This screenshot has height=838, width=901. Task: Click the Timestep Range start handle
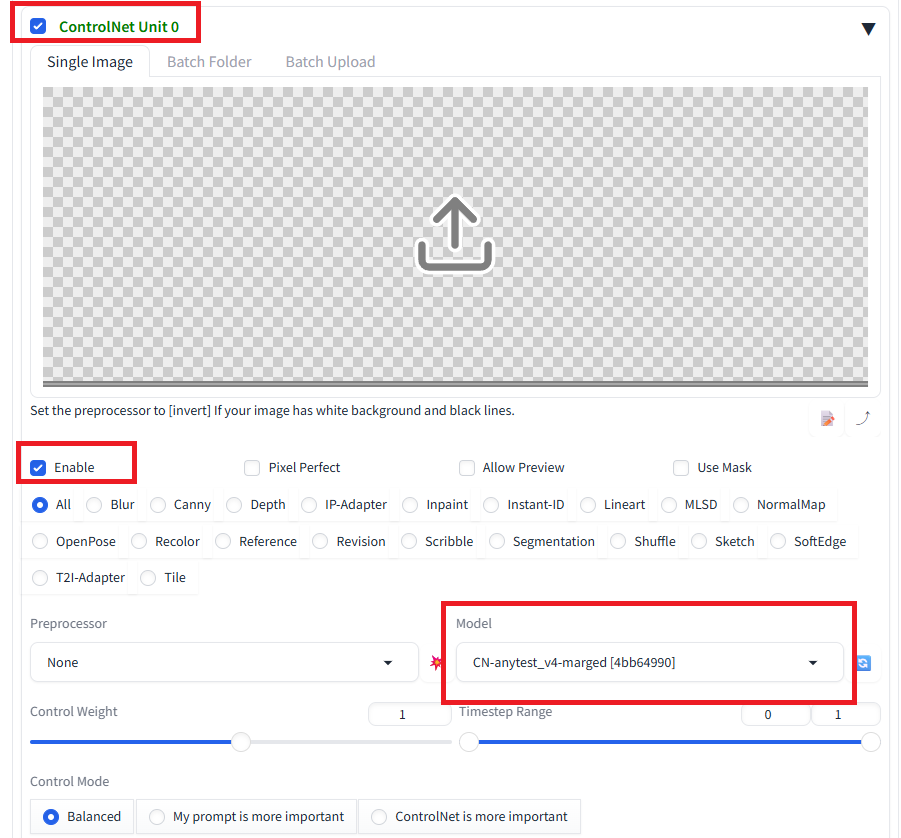click(469, 742)
